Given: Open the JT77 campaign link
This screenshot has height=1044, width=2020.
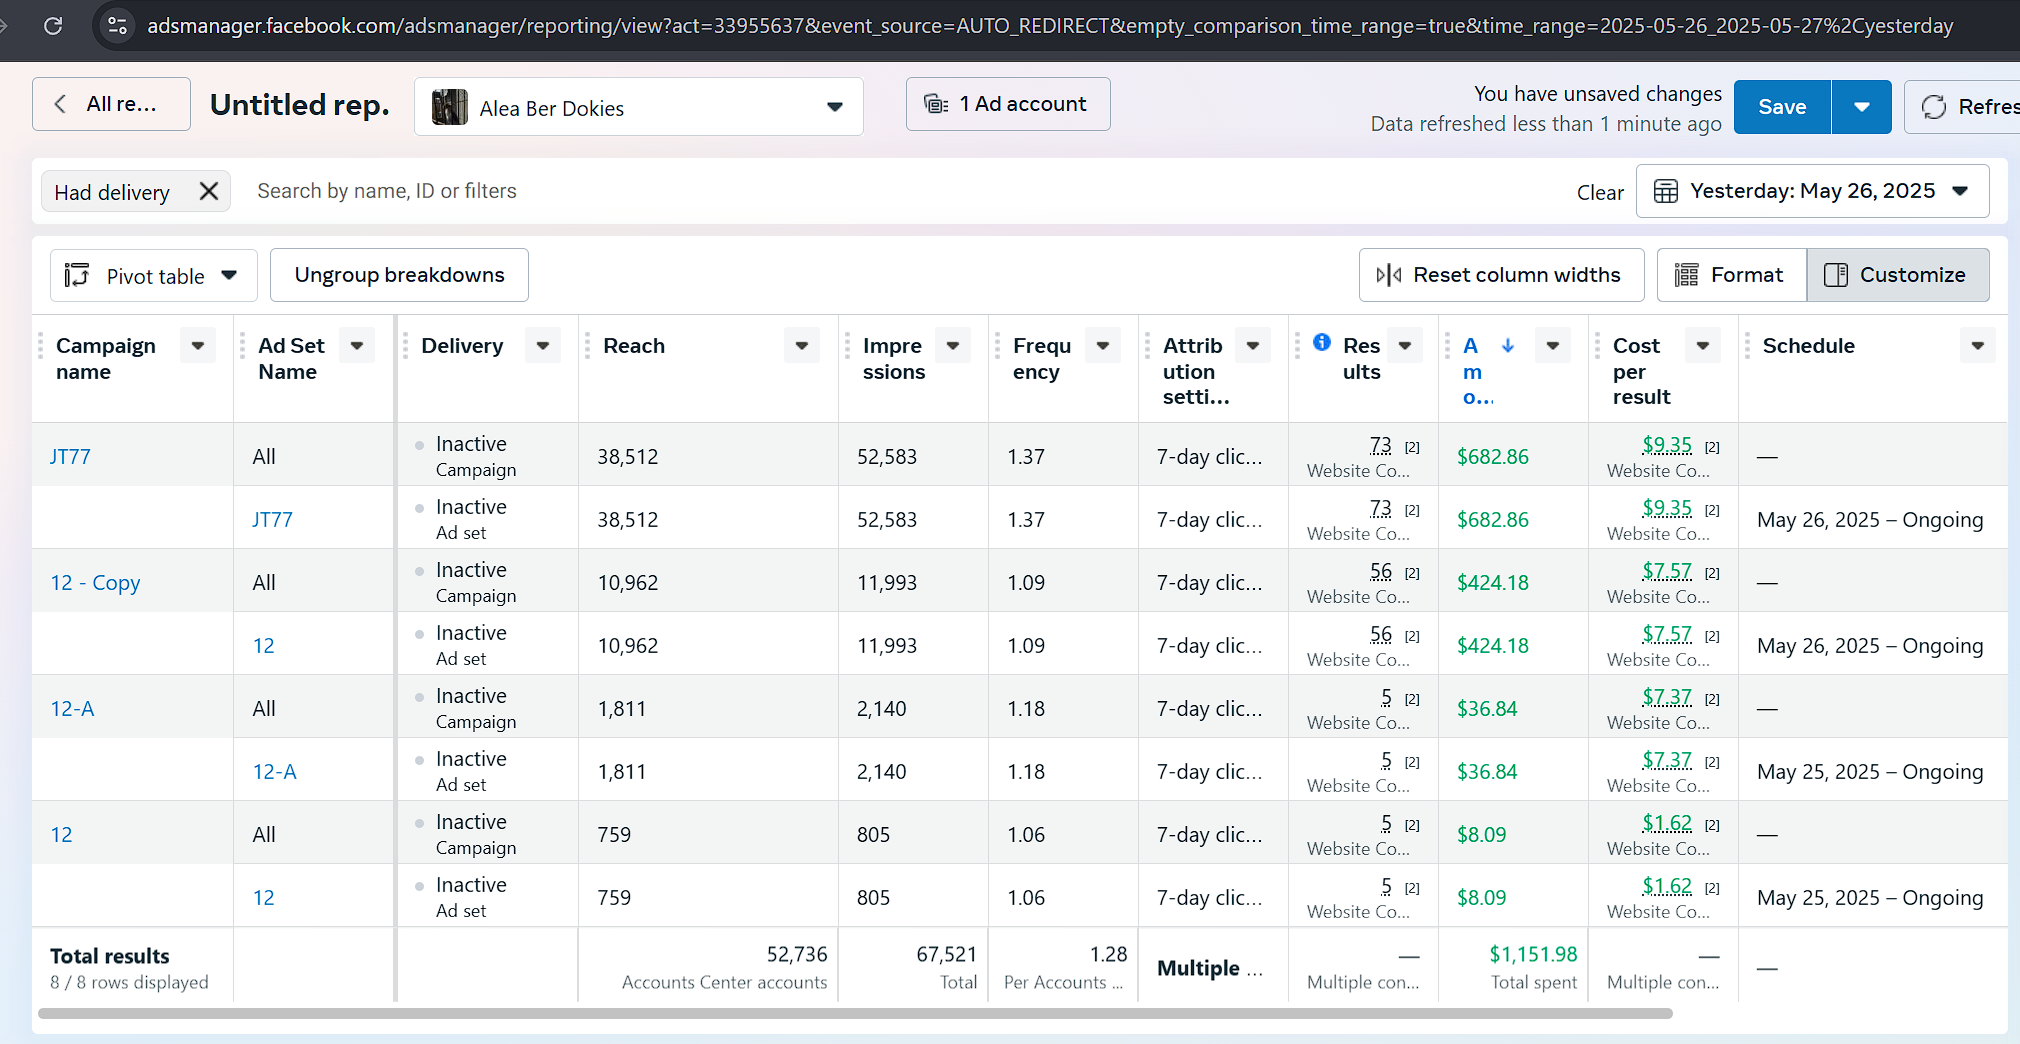Looking at the screenshot, I should tap(70, 457).
